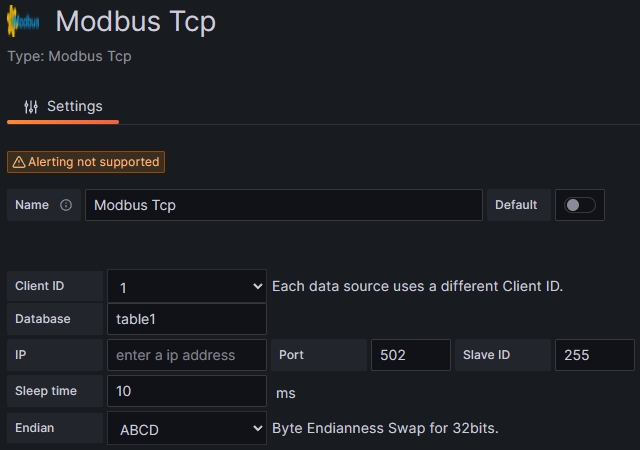Click the IP address input field
This screenshot has width=640, height=450.
pyautogui.click(x=187, y=355)
